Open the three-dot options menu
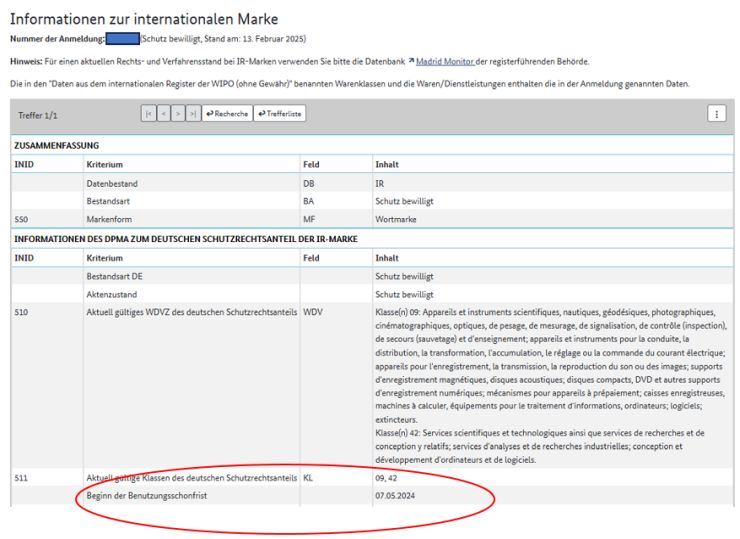 (716, 114)
